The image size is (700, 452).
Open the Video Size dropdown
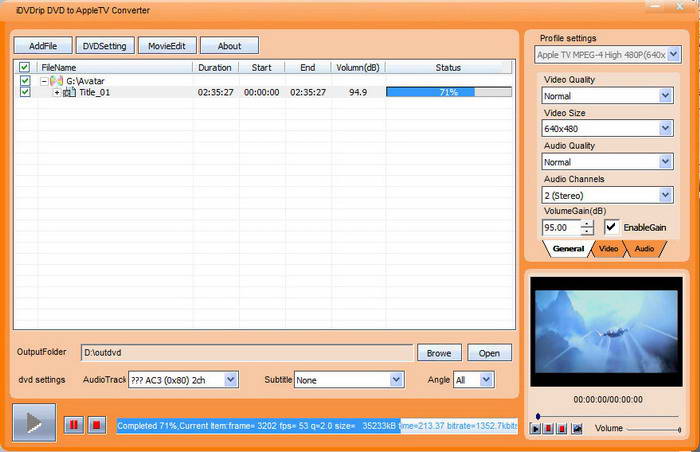pos(665,129)
